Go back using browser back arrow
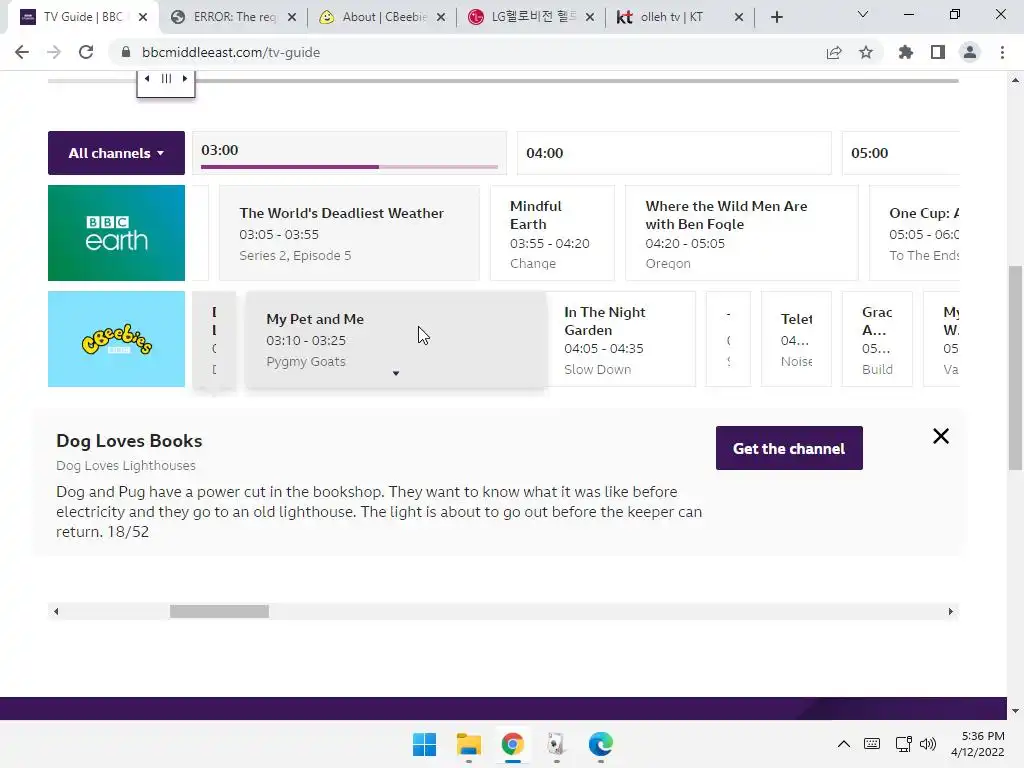 (22, 52)
